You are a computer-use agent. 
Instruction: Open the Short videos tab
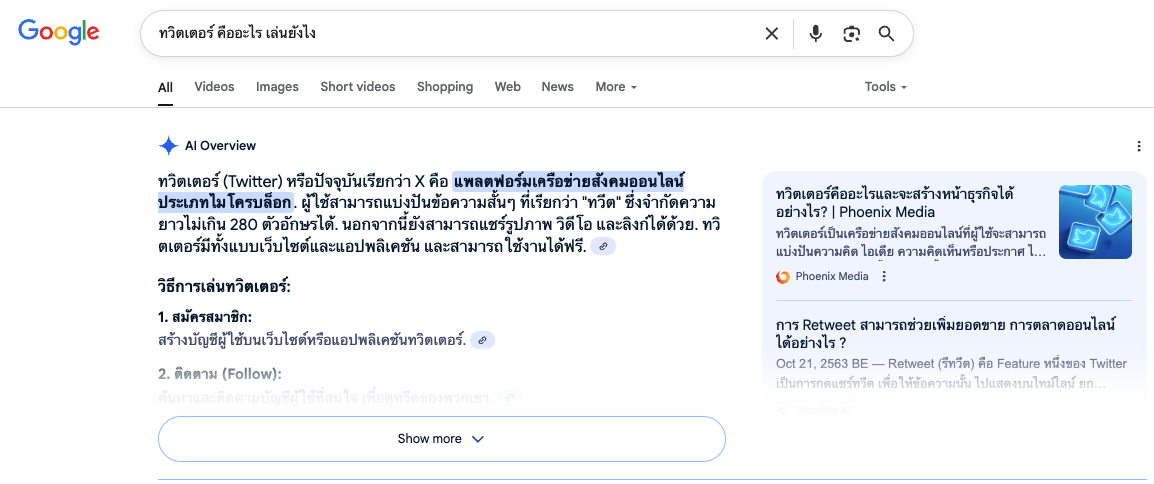pos(358,87)
